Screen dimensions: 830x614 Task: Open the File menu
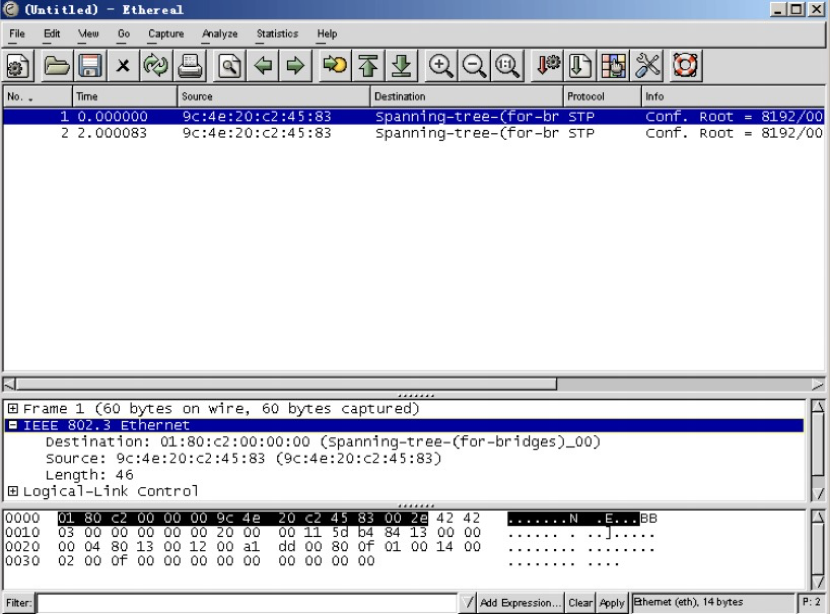17,34
